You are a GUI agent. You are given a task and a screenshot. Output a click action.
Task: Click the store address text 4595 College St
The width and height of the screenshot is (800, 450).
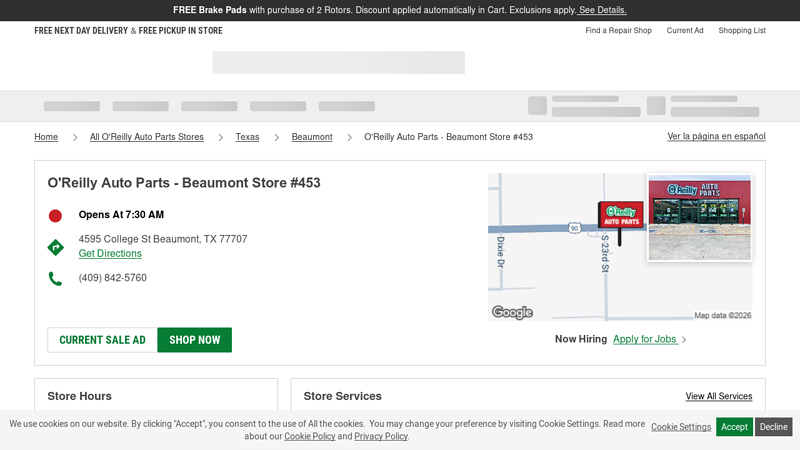point(163,239)
